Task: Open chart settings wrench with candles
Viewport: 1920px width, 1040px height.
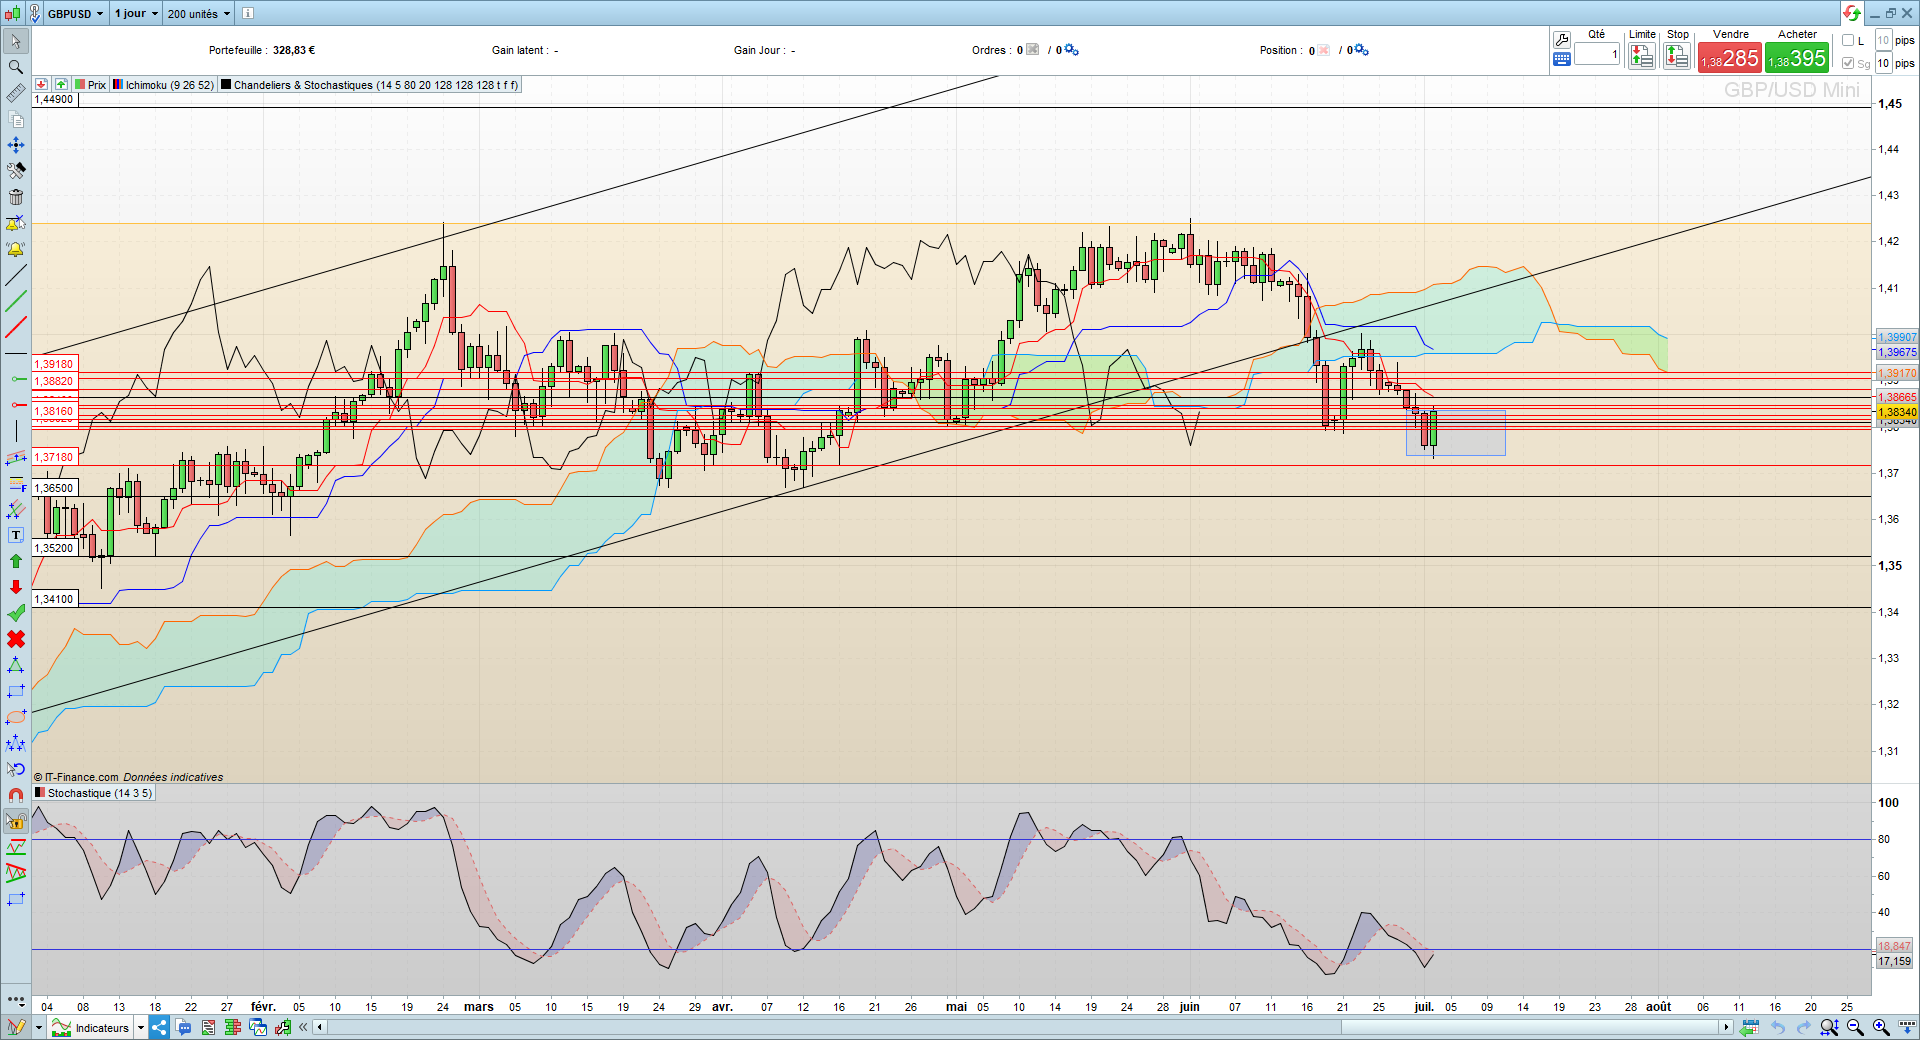Action: click(283, 1027)
